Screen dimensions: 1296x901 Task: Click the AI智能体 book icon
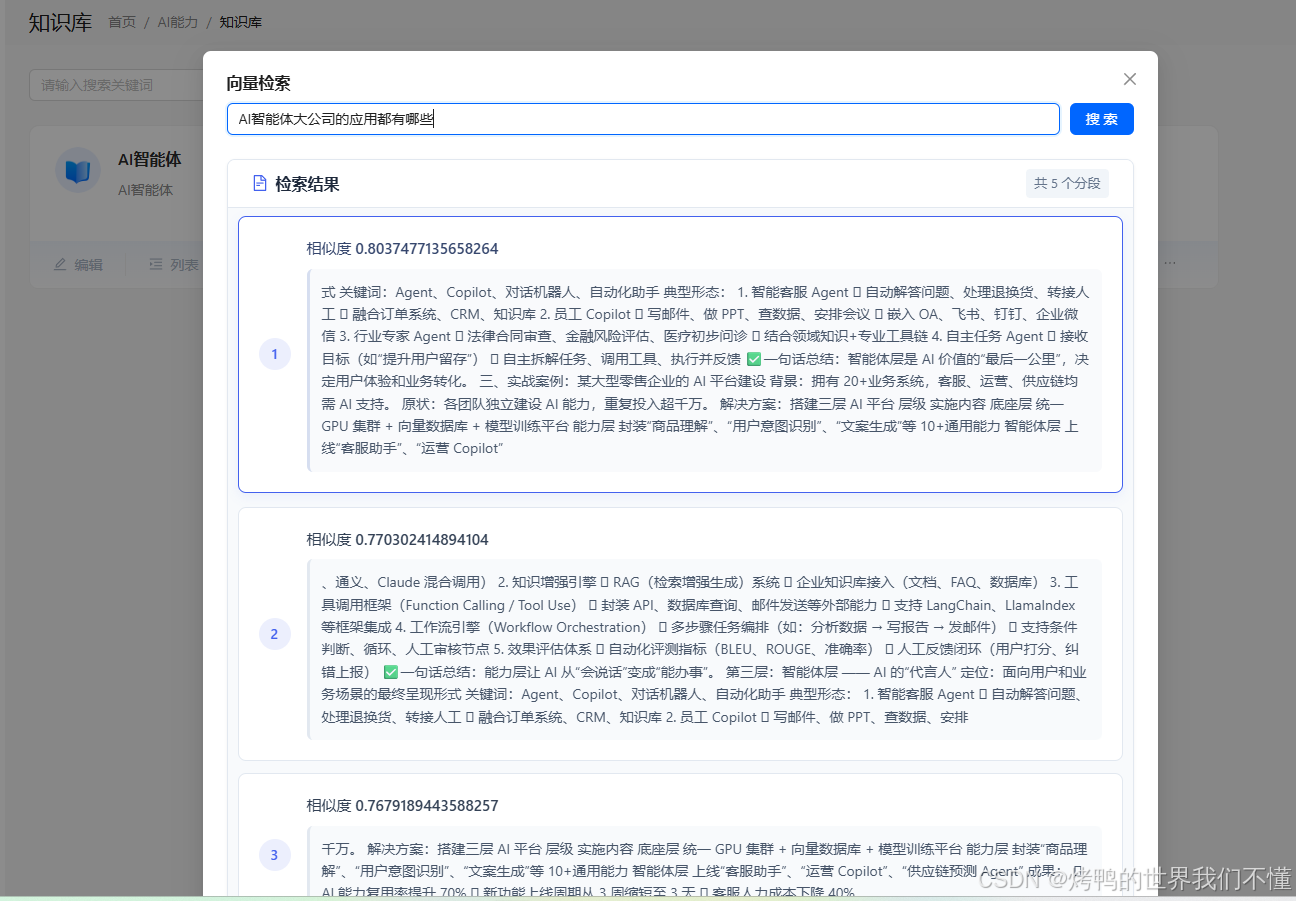point(78,171)
